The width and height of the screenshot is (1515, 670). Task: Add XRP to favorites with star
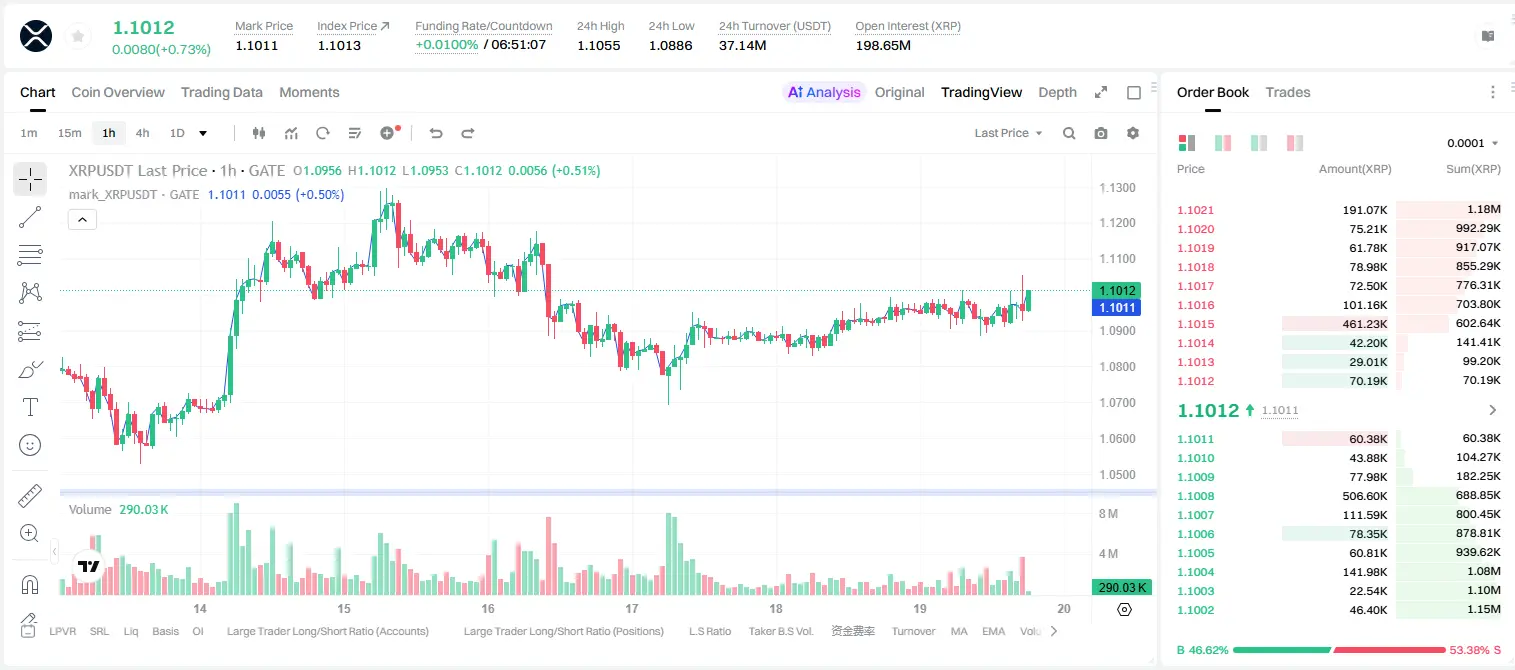click(78, 37)
